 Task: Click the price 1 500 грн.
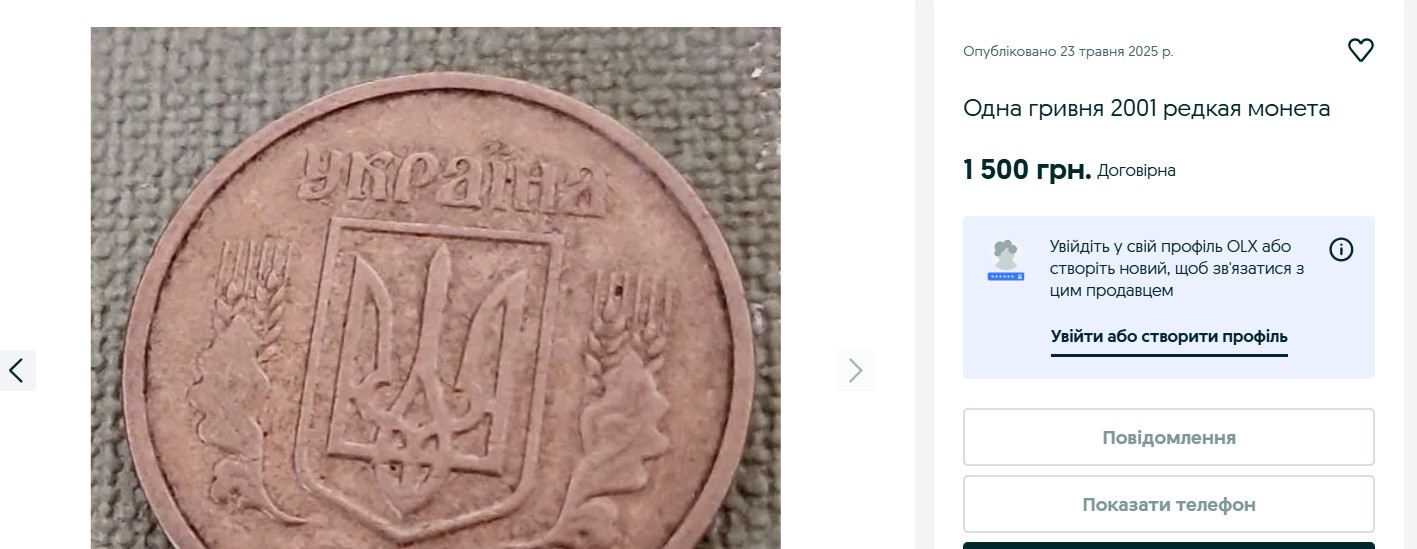[1027, 170]
